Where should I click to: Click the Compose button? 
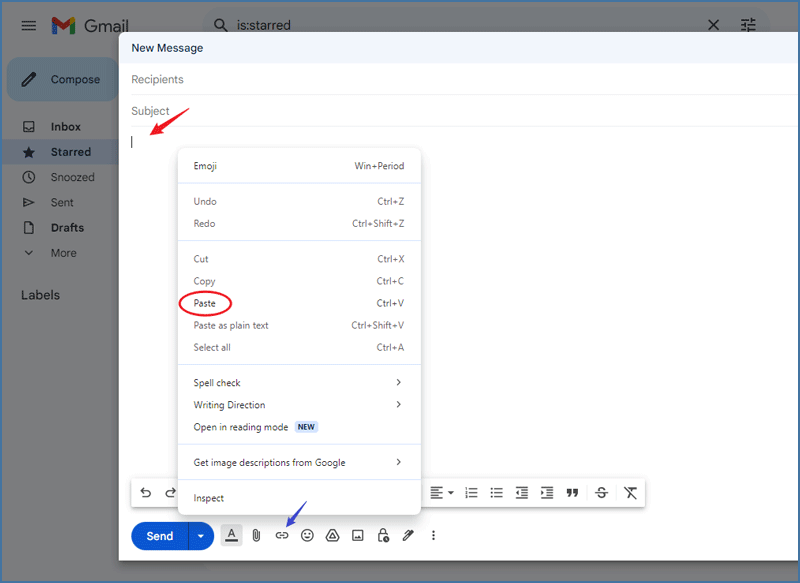pyautogui.click(x=63, y=79)
